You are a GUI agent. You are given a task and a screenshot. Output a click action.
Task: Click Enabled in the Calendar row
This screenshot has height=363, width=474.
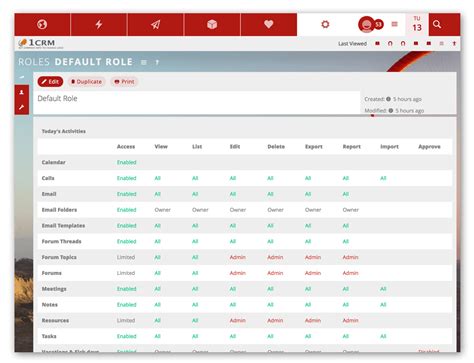pos(127,162)
